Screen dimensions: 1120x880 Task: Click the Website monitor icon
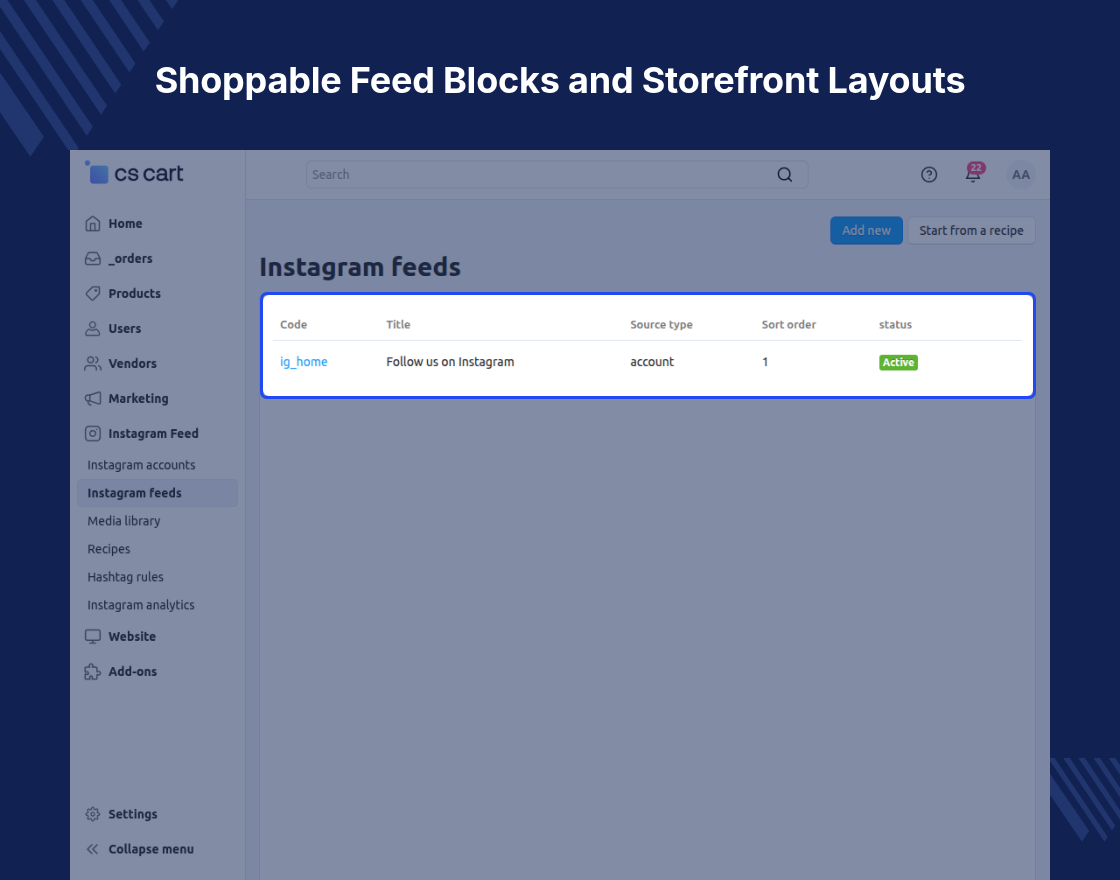coord(93,636)
